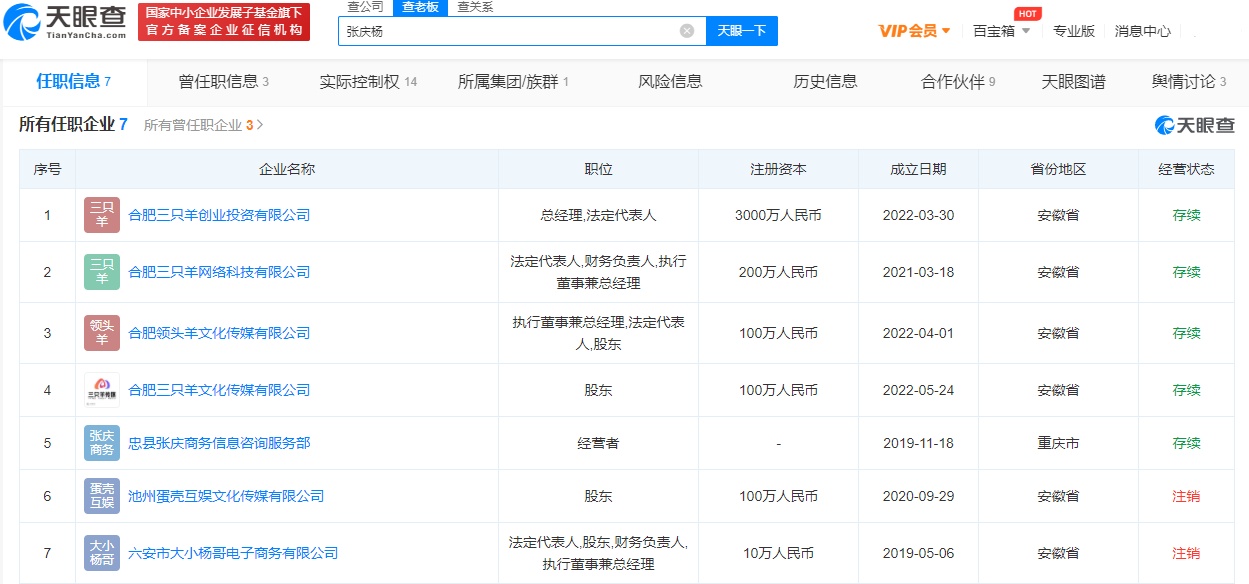Click the 企业名称 column header
Screen dimensions: 1249x584
point(287,169)
